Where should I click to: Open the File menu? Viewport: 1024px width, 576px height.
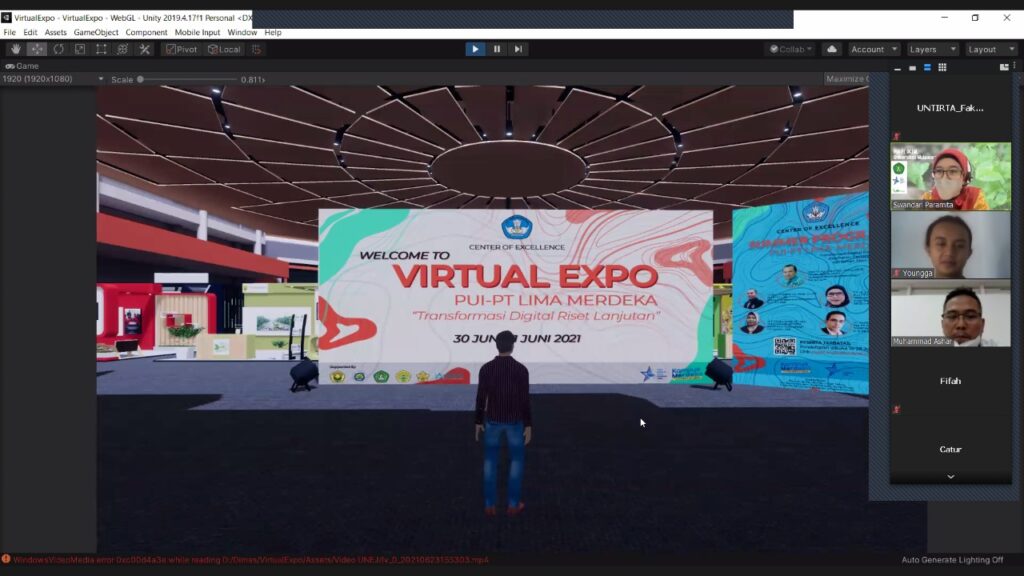click(x=10, y=32)
